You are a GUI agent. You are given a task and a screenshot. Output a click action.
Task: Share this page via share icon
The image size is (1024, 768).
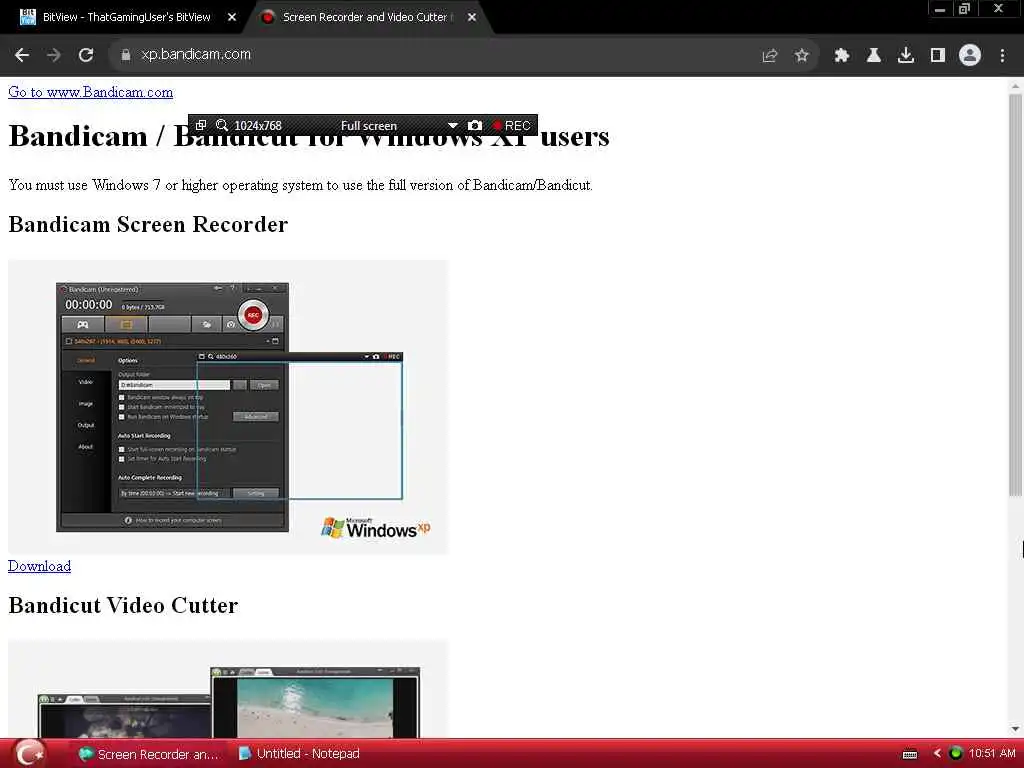(x=770, y=56)
